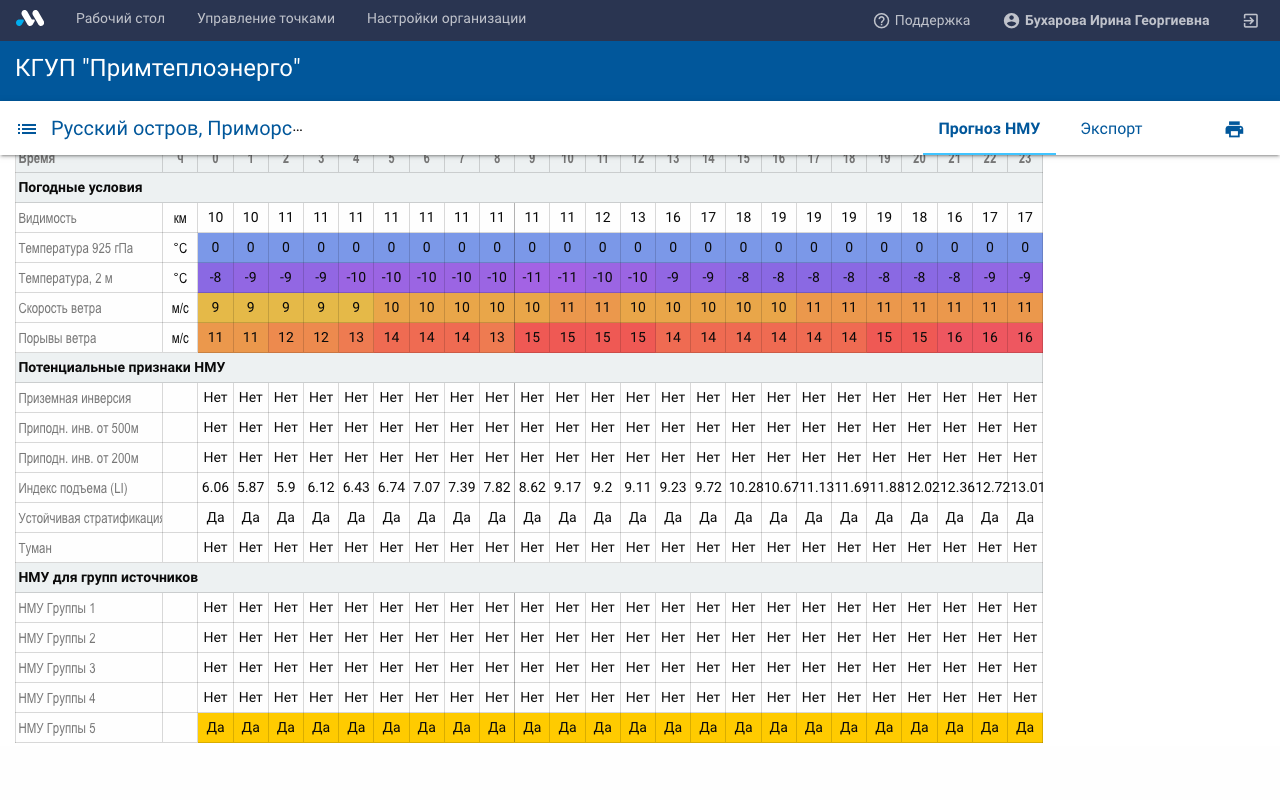Viewport: 1280px width, 800px height.
Task: Click the Индекс подъема (LI) row label
Action: (x=73, y=488)
